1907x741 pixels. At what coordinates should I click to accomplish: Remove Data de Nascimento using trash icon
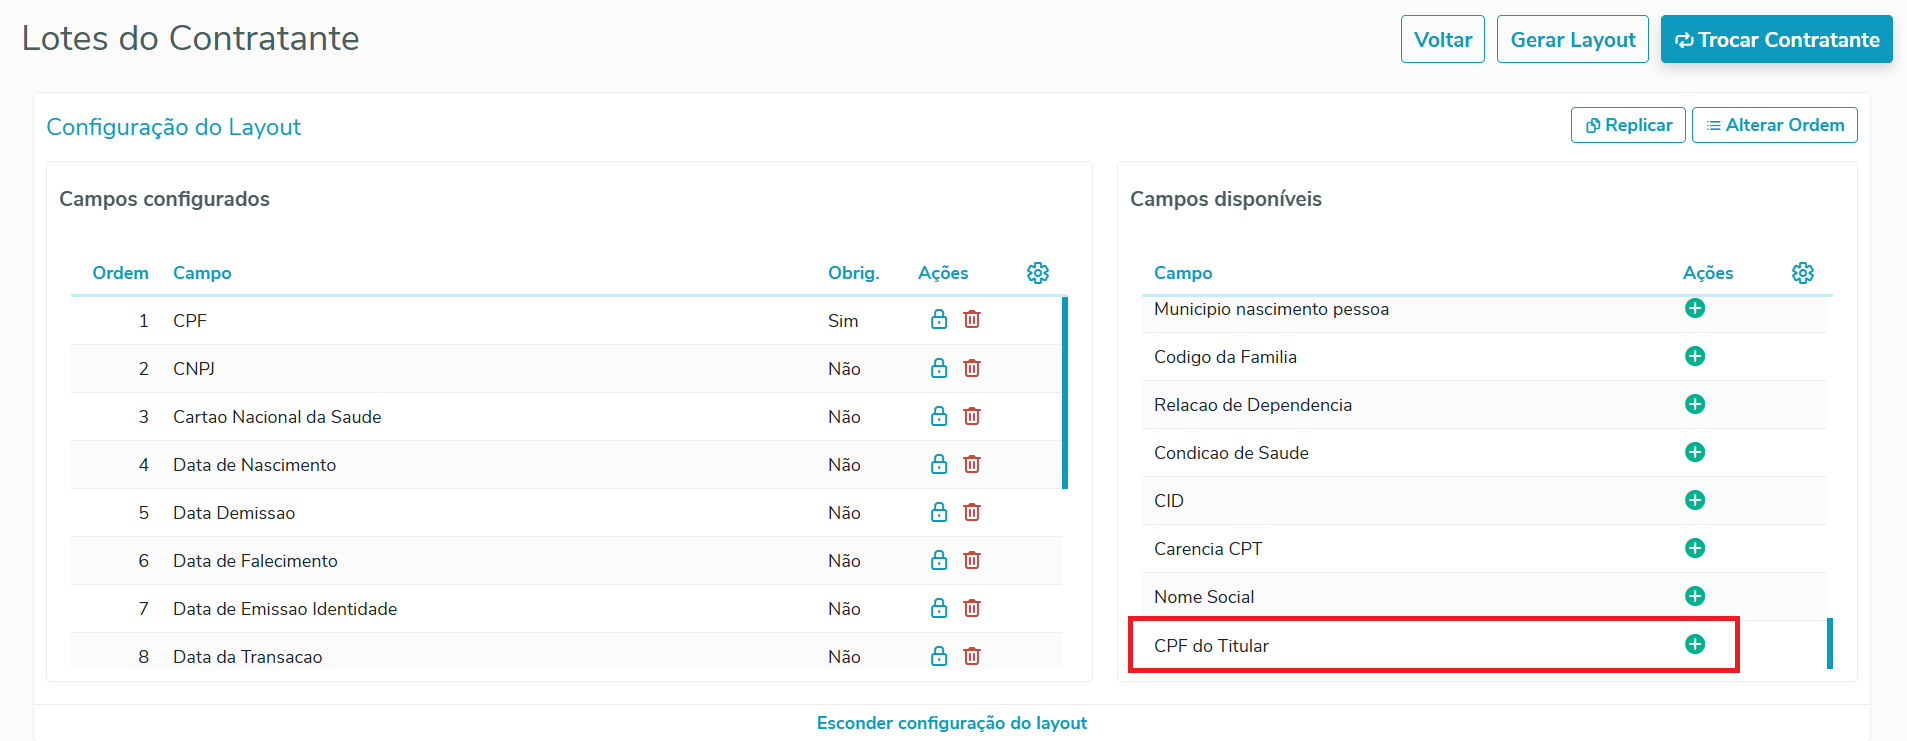tap(971, 464)
